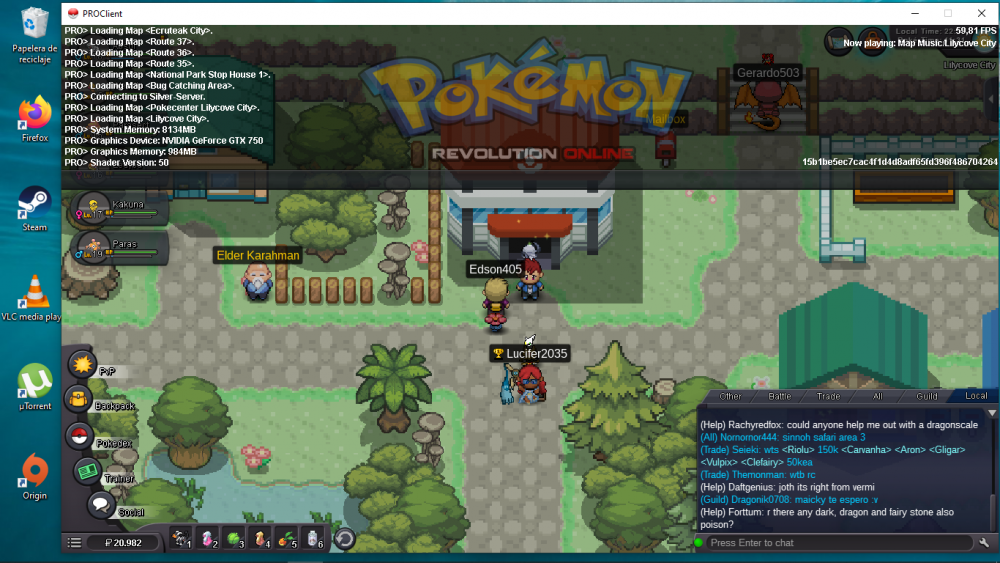Click the Battle chat tab
This screenshot has height=563, width=1000.
coord(779,396)
